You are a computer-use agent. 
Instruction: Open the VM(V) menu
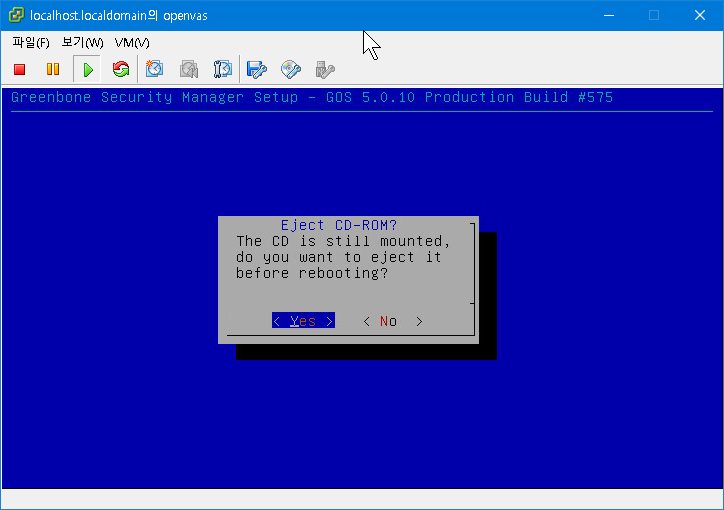[132, 43]
